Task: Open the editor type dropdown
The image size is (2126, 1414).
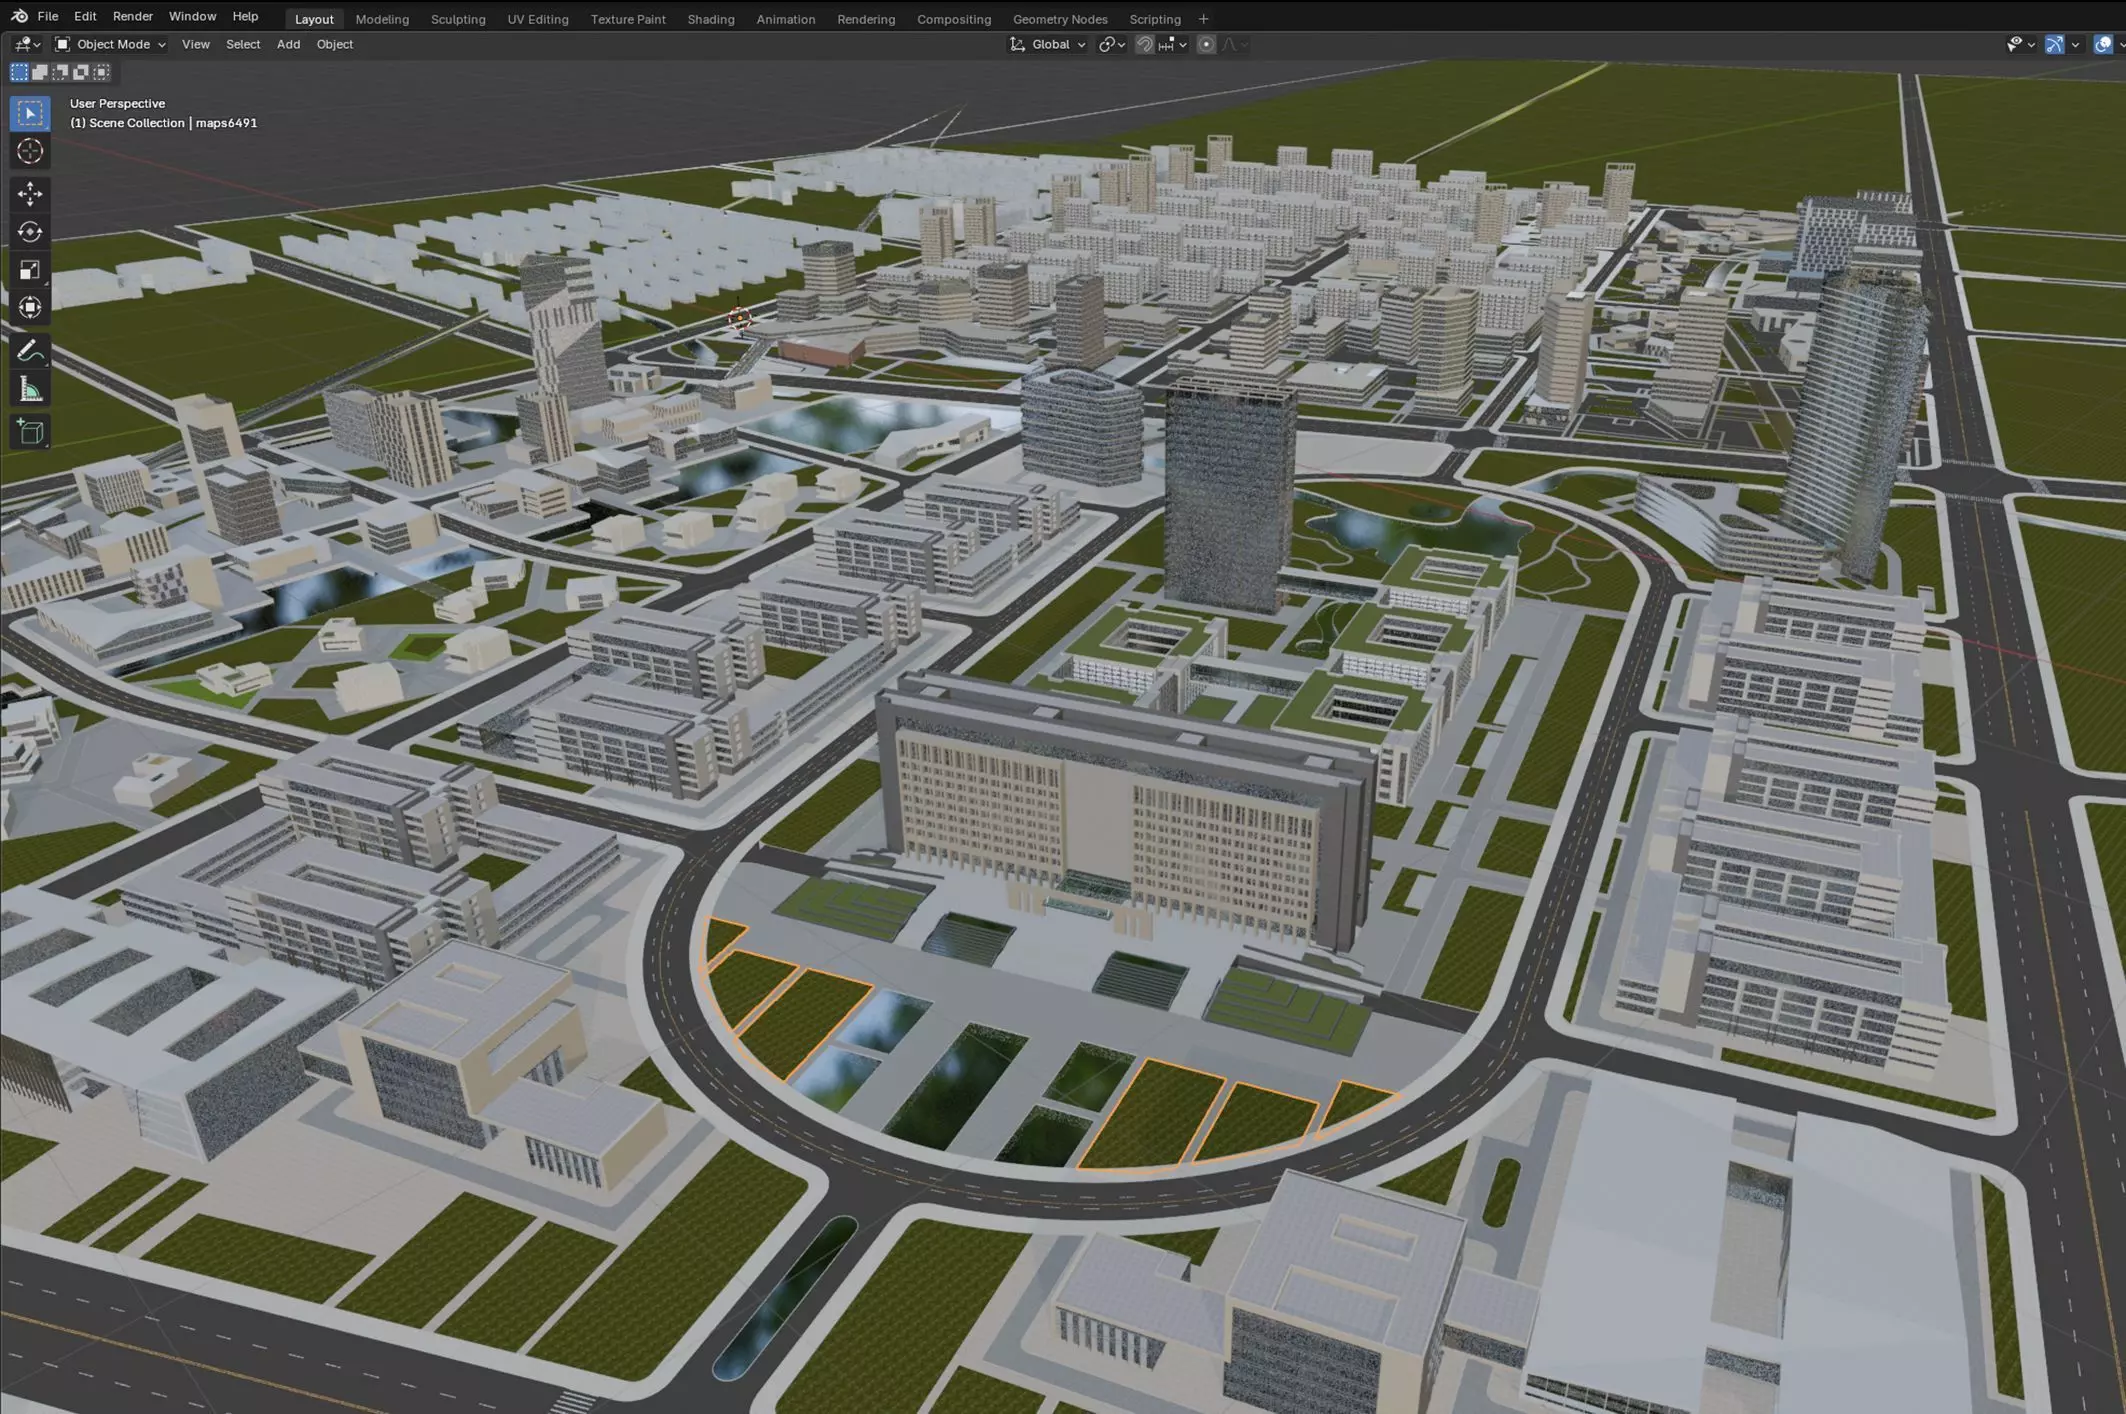Action: point(27,44)
